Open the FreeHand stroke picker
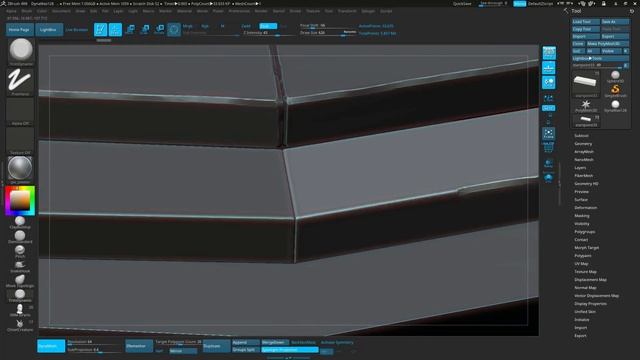The image size is (640, 360). [20, 82]
